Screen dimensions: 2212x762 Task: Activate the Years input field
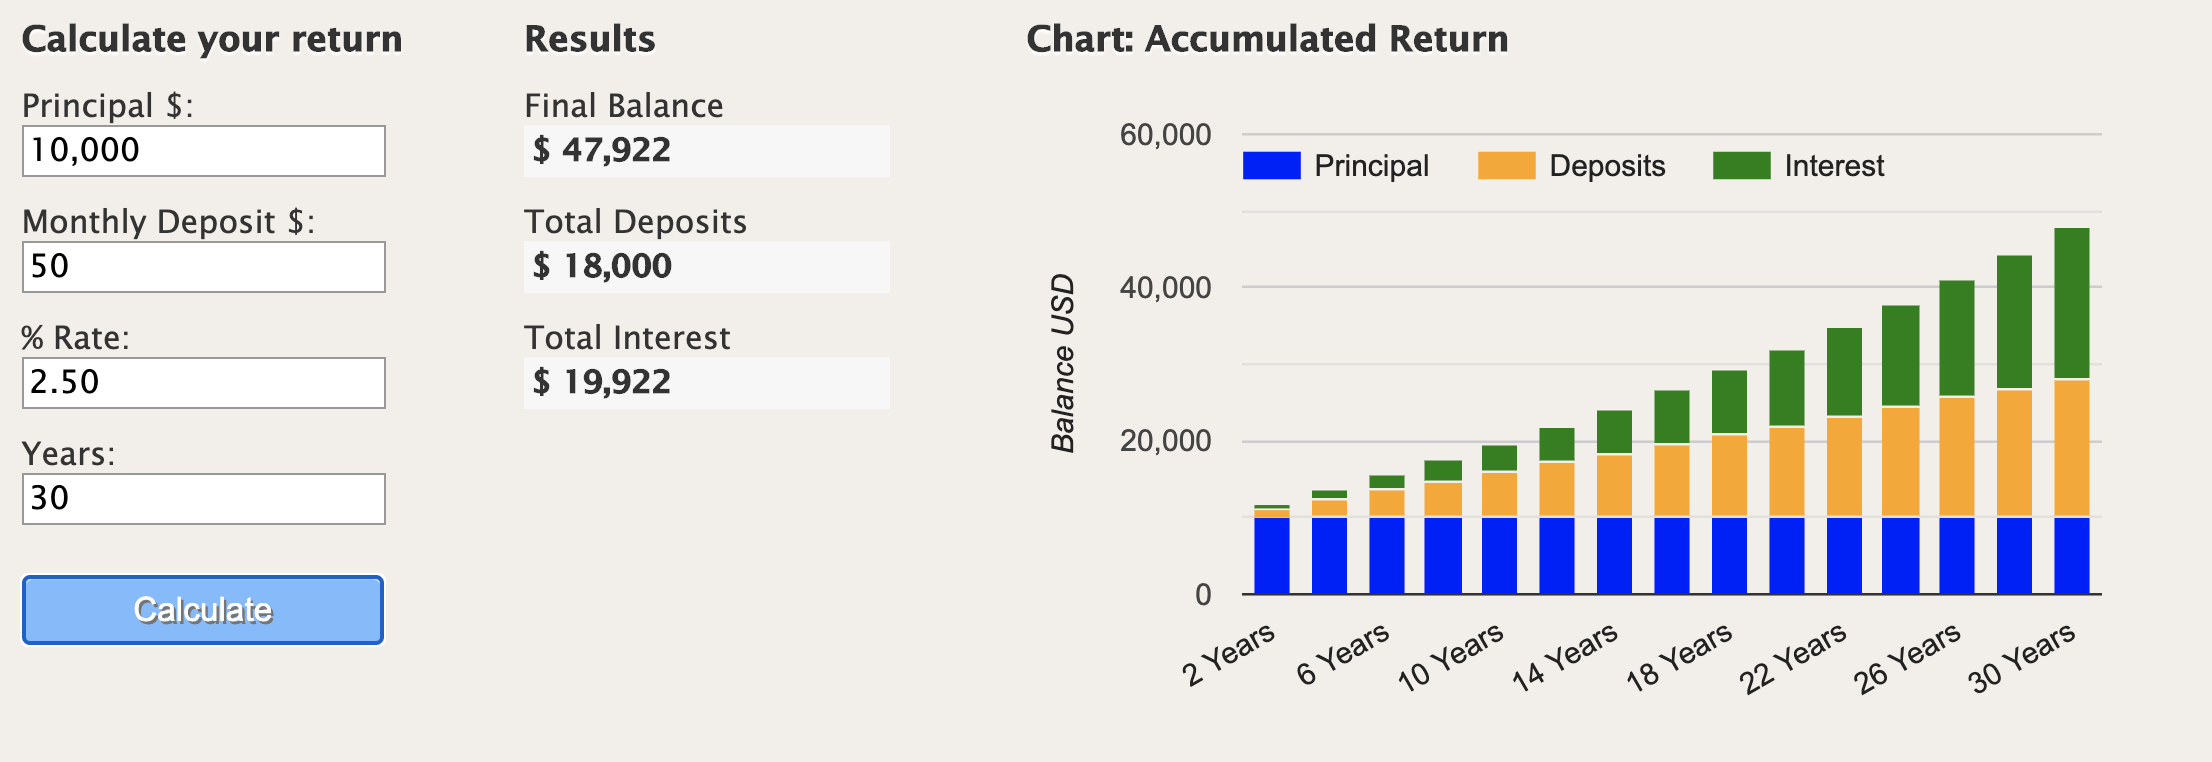[204, 499]
